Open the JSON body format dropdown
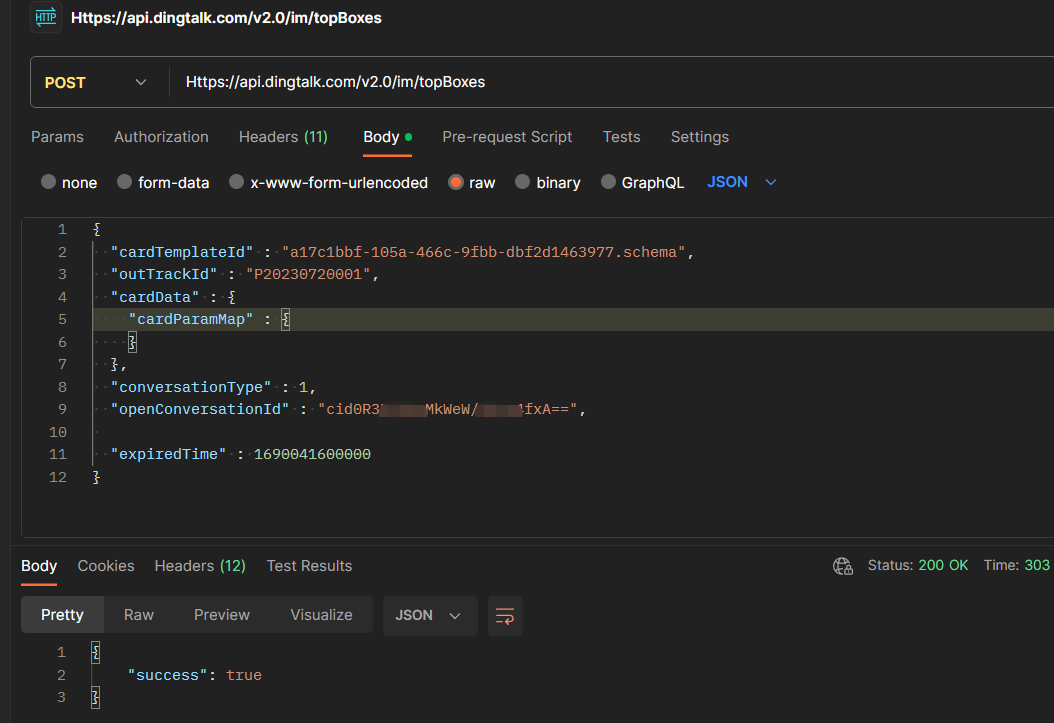 pyautogui.click(x=741, y=182)
